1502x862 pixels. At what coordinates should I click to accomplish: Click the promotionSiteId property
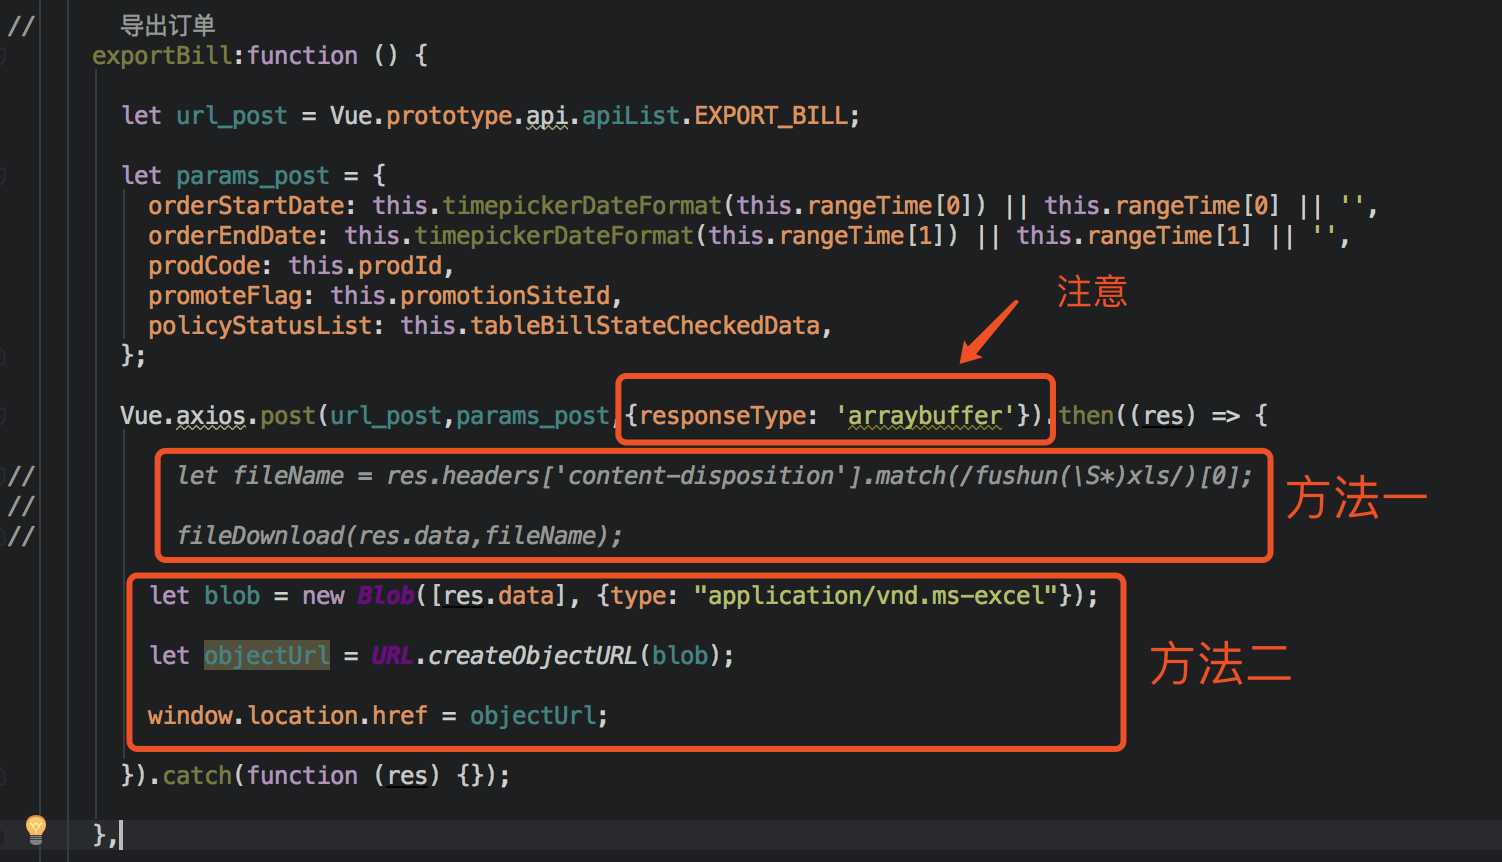[x=505, y=296]
